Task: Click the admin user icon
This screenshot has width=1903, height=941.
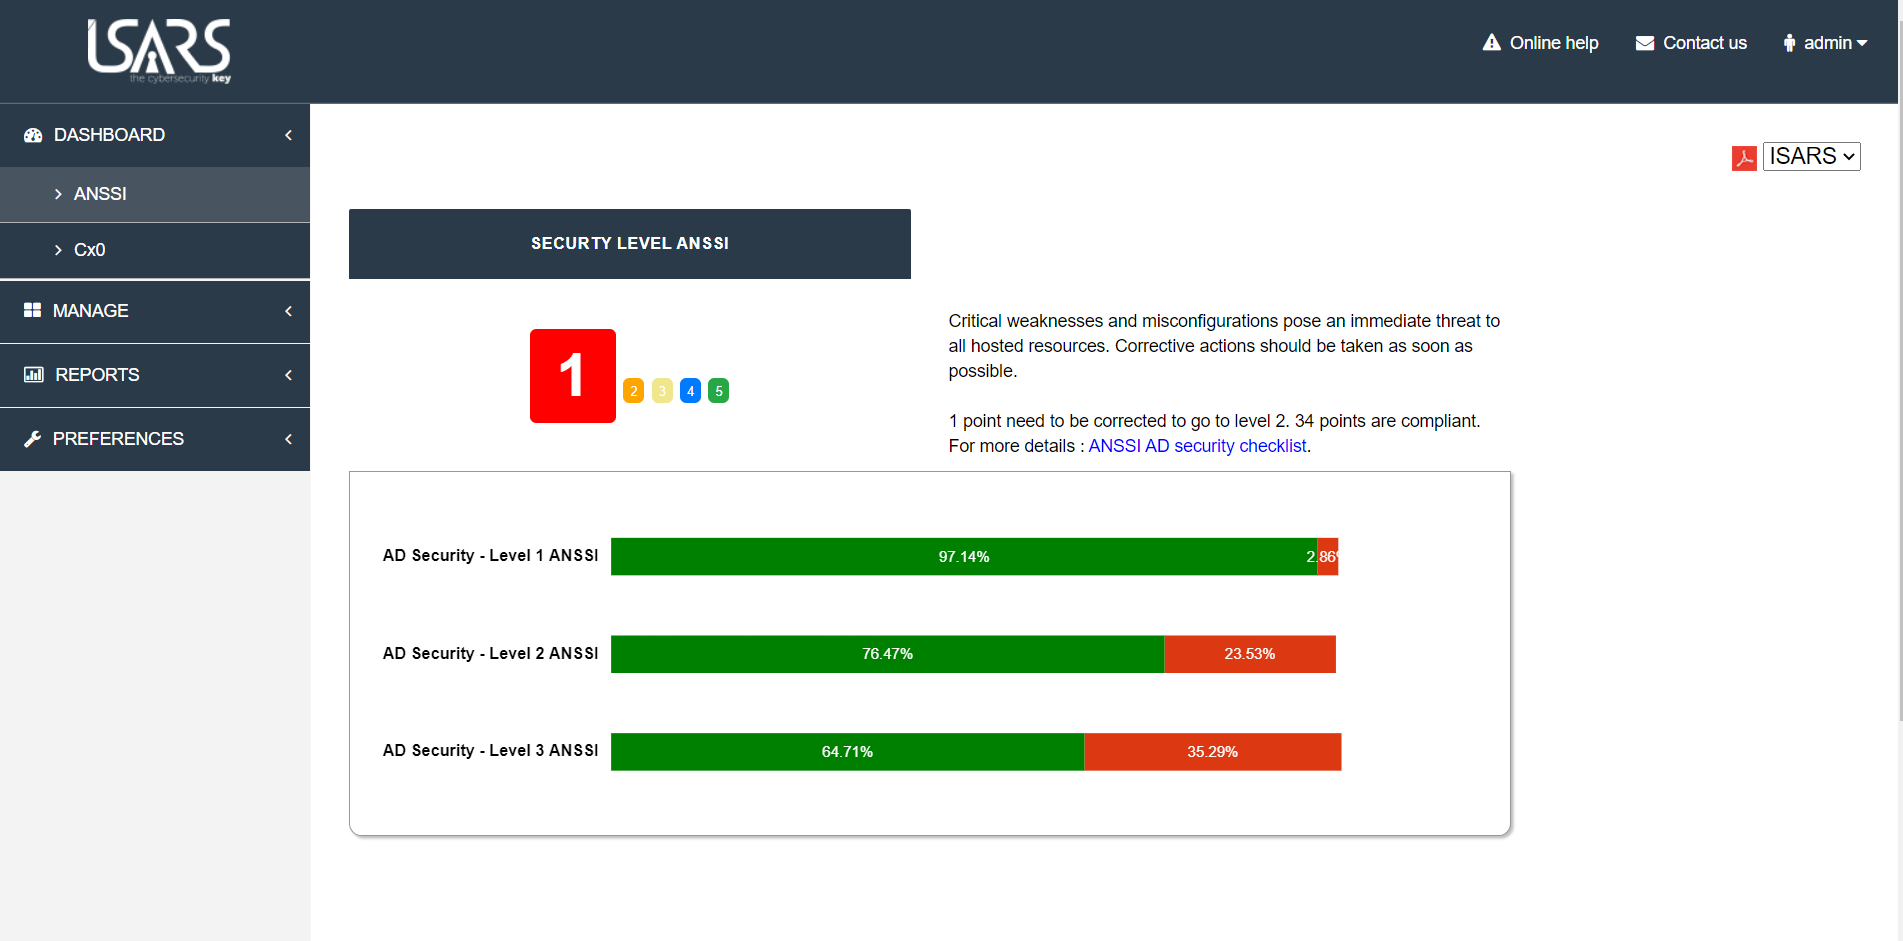Action: (1789, 43)
